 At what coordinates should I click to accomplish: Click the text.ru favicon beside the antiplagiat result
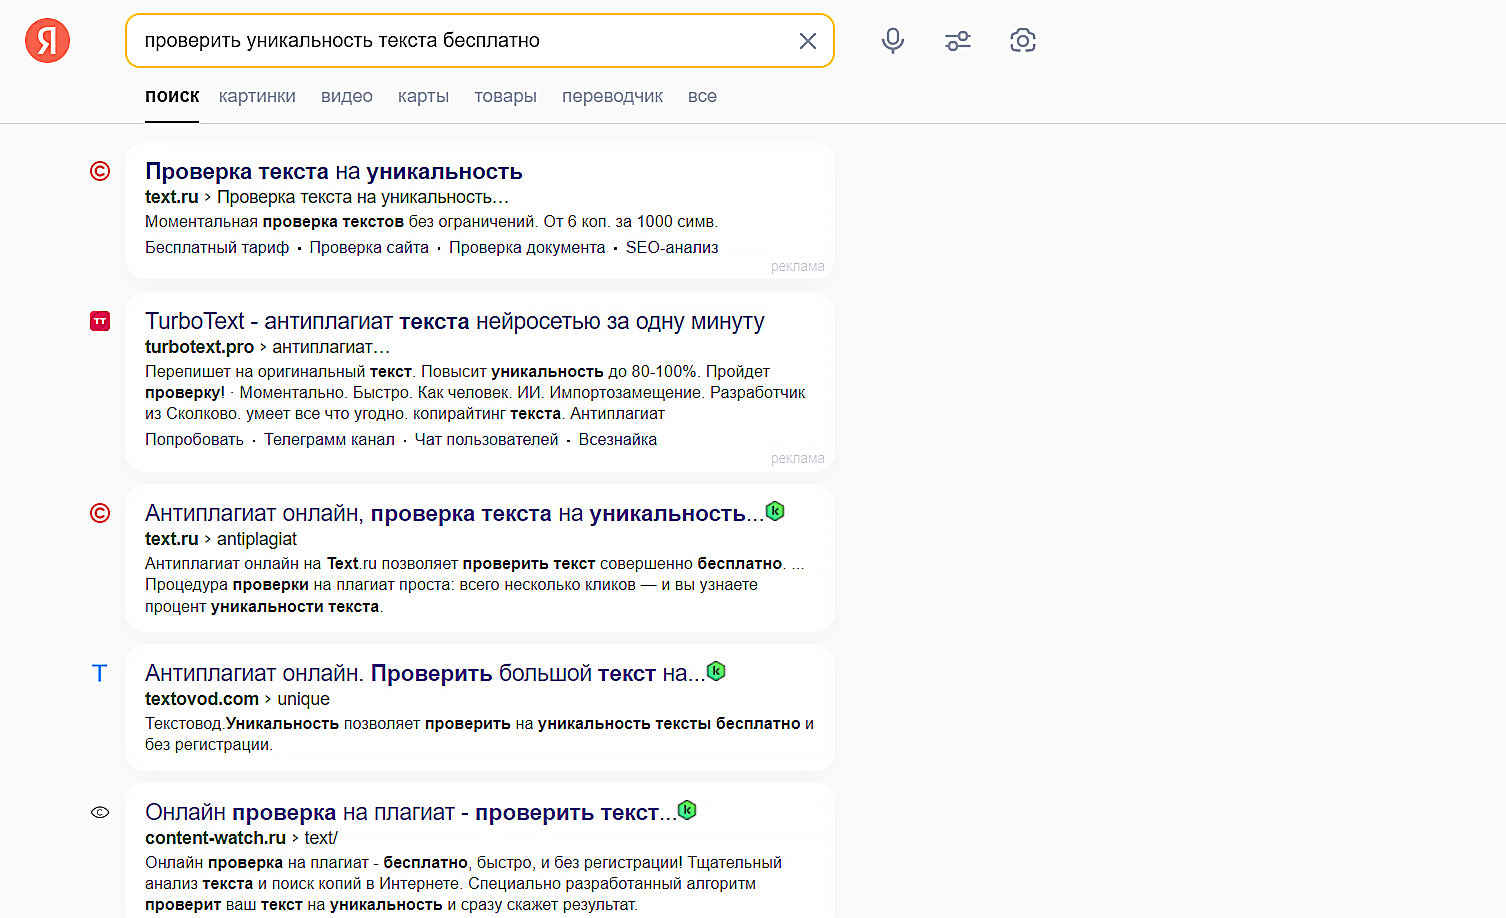coord(100,513)
